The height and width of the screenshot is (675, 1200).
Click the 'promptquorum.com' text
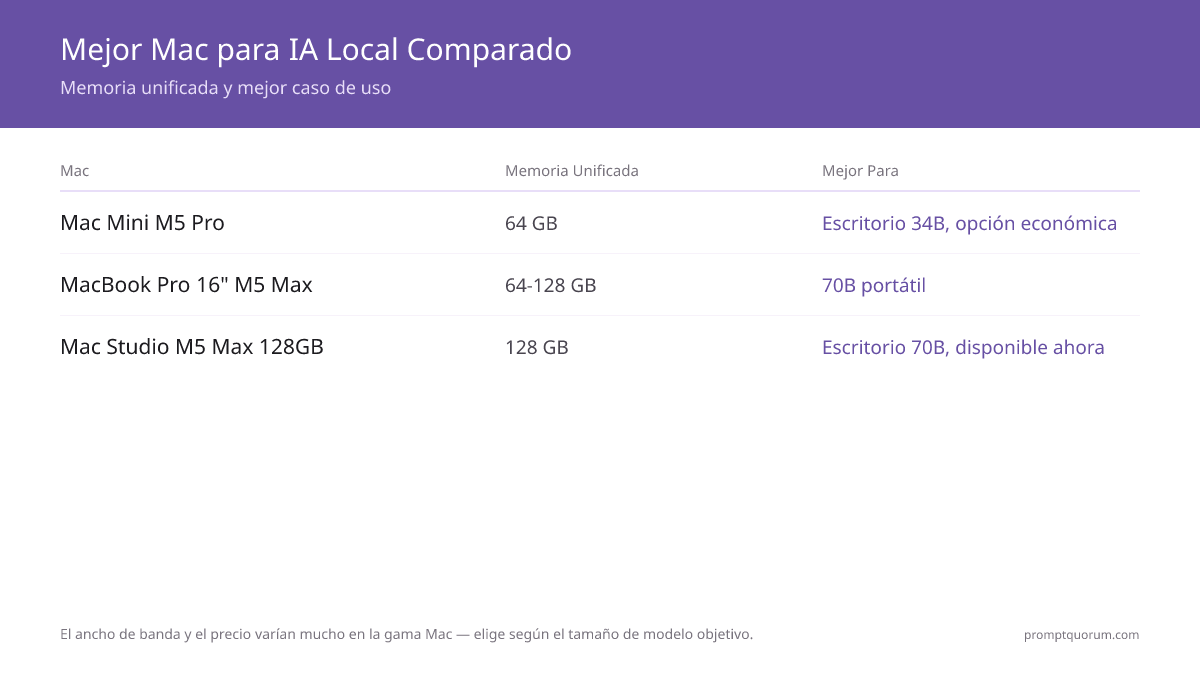point(1081,635)
